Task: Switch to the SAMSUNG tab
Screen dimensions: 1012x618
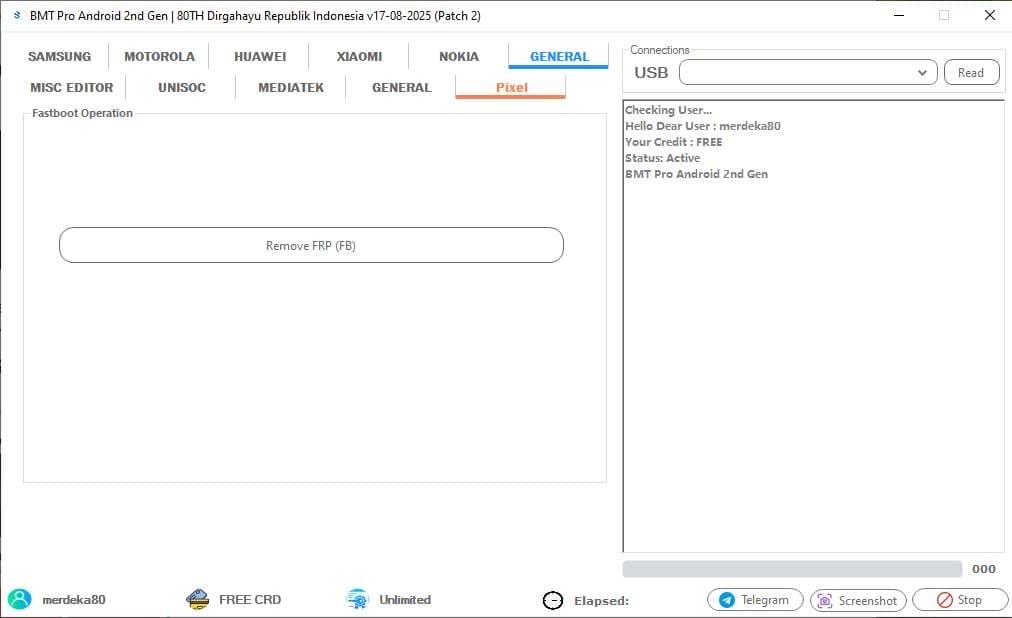Action: coord(59,56)
